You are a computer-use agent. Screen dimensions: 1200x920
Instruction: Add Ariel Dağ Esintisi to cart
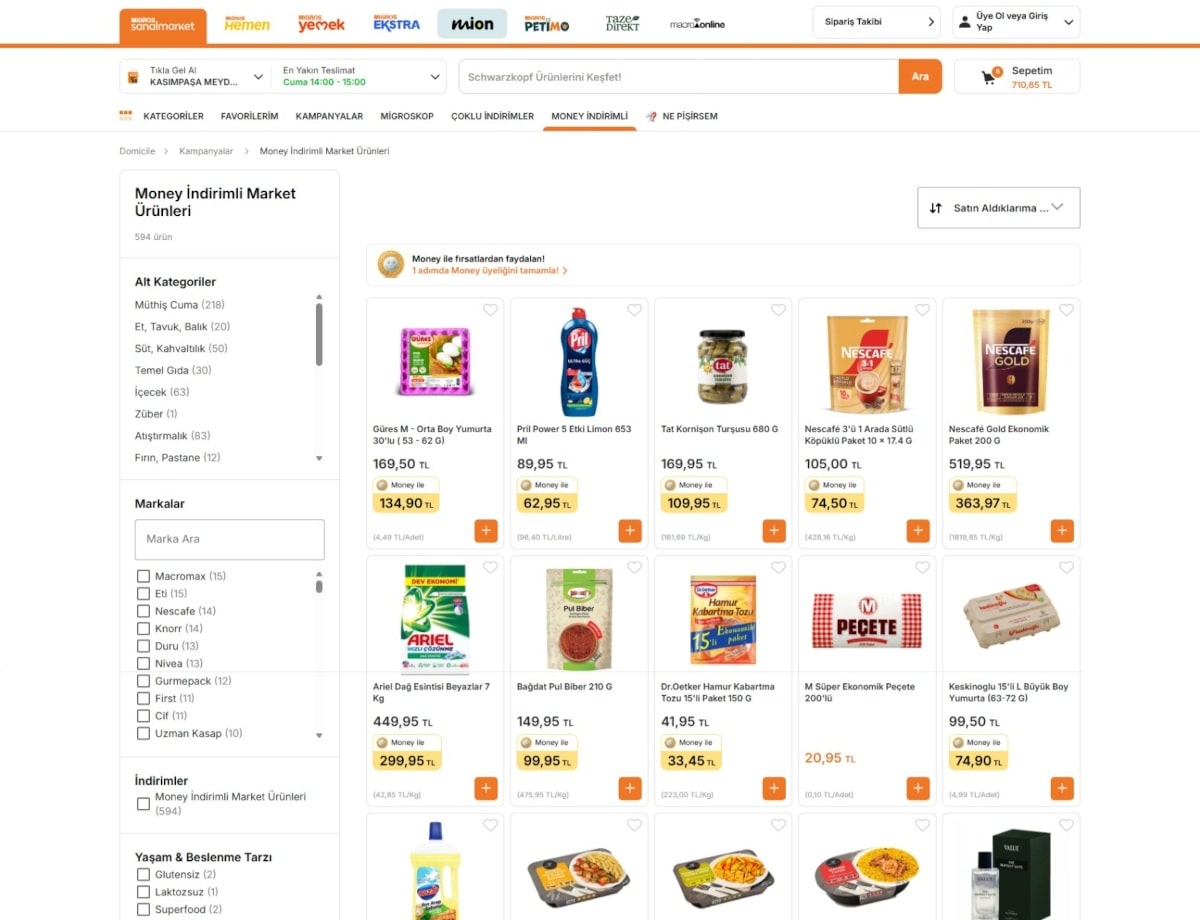coord(486,788)
